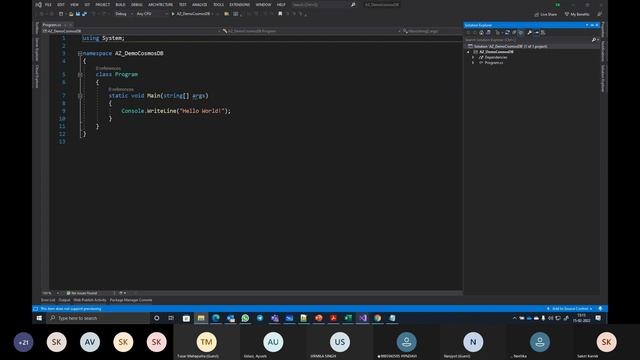Open the member navigation dropdown Main(string[] args)
This screenshot has width=640, height=360.
tap(432, 31)
